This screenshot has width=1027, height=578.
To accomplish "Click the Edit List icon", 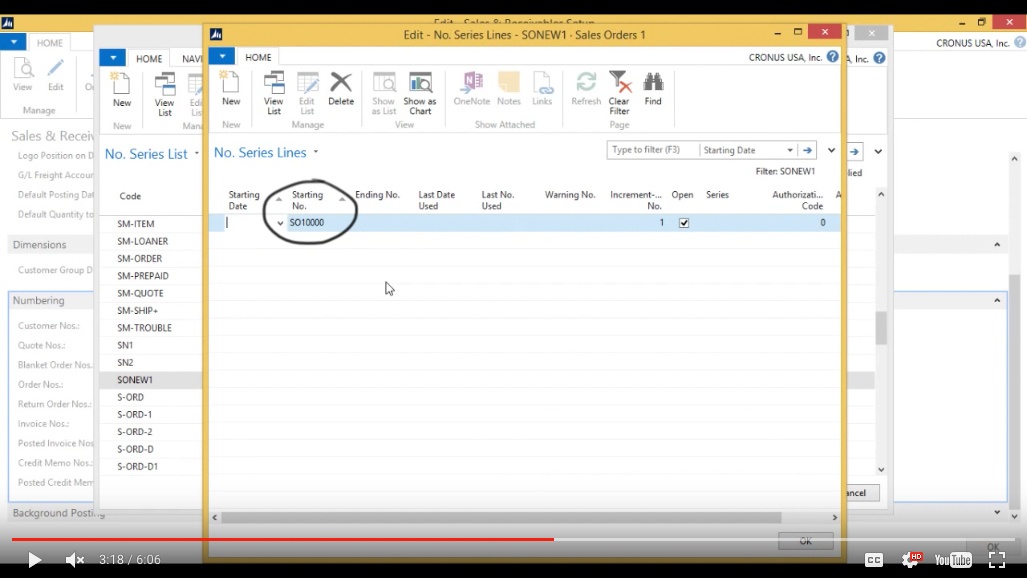I will pos(307,90).
